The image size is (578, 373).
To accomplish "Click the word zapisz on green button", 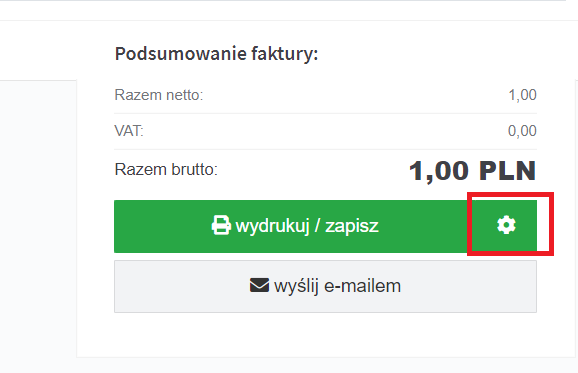I will click(352, 226).
